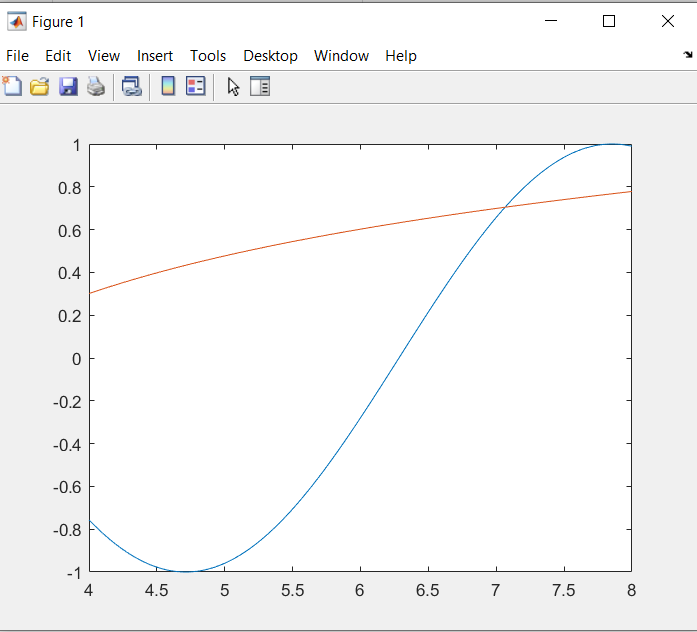Insert a colorbar using the toolbar icon
The height and width of the screenshot is (632, 697).
[x=168, y=86]
